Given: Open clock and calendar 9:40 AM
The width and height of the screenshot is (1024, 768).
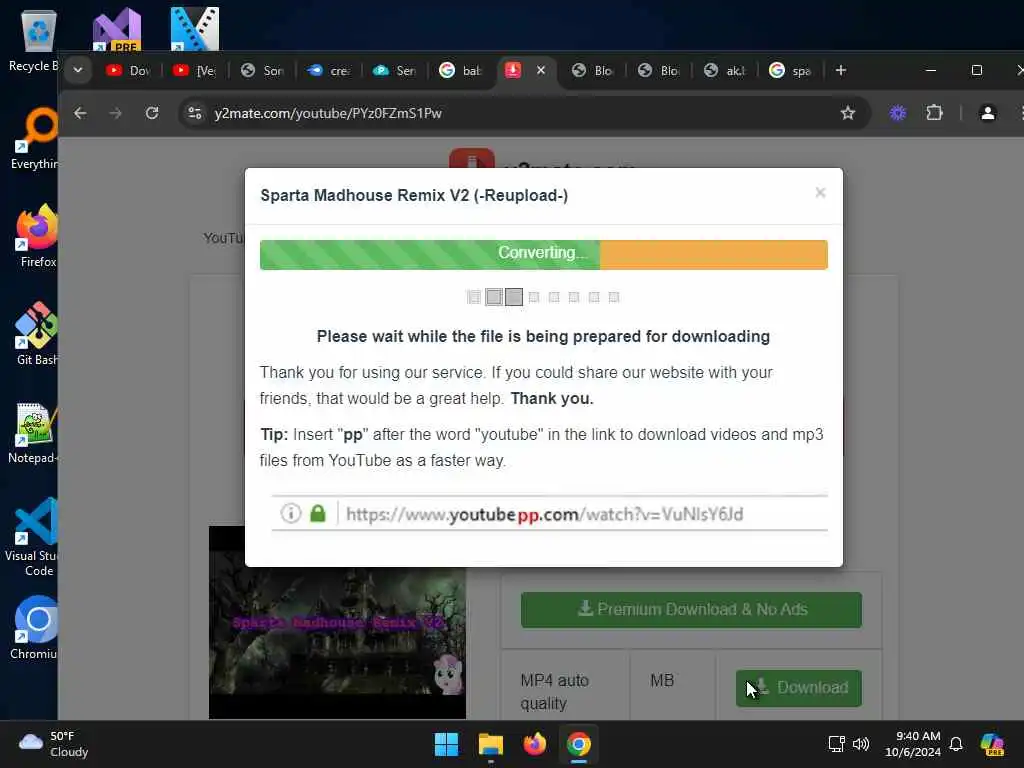Looking at the screenshot, I should coord(912,744).
